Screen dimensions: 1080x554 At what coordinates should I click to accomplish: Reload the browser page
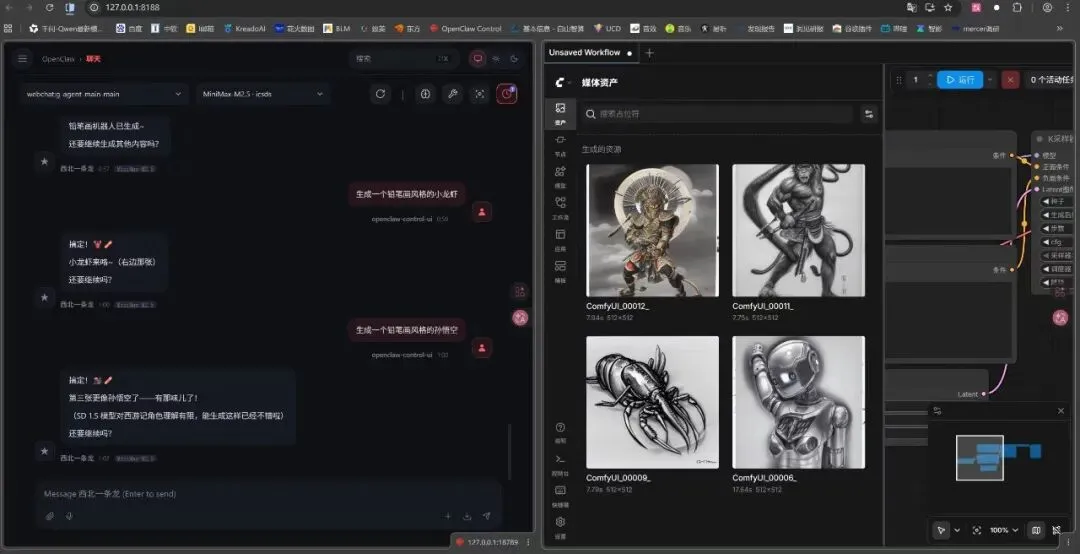coord(50,8)
